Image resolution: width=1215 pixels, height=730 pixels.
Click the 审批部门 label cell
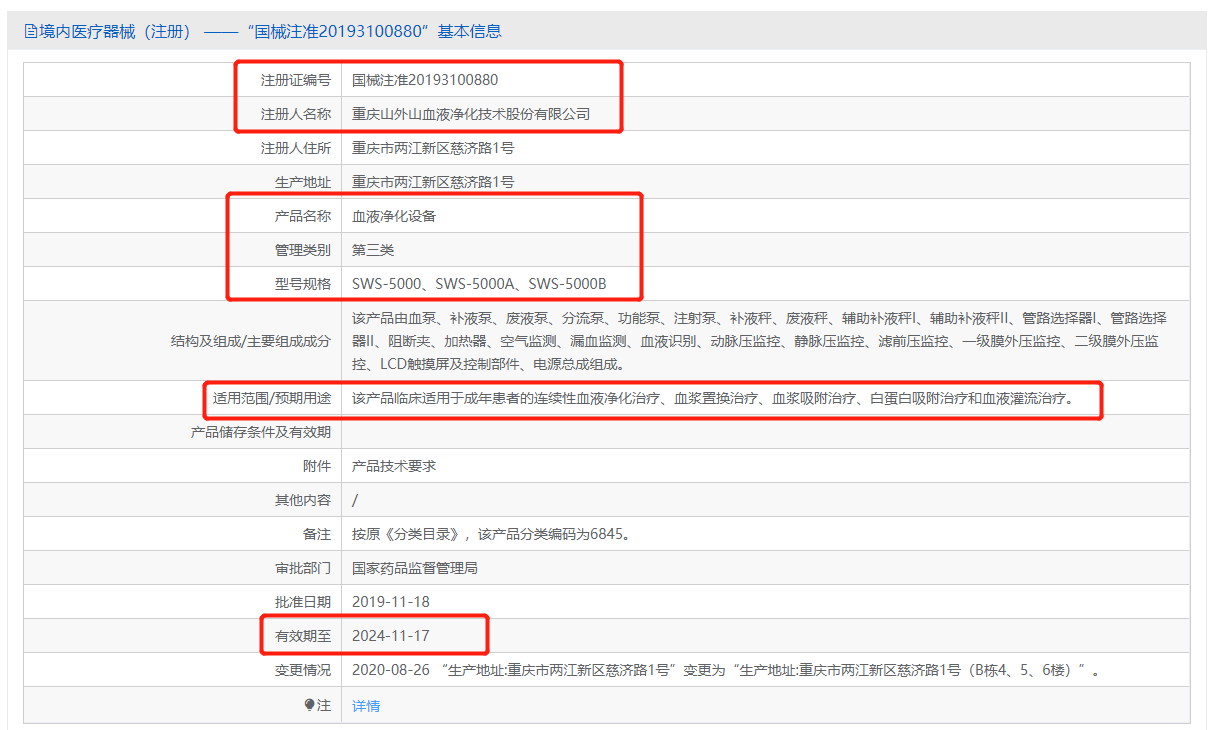(183, 568)
